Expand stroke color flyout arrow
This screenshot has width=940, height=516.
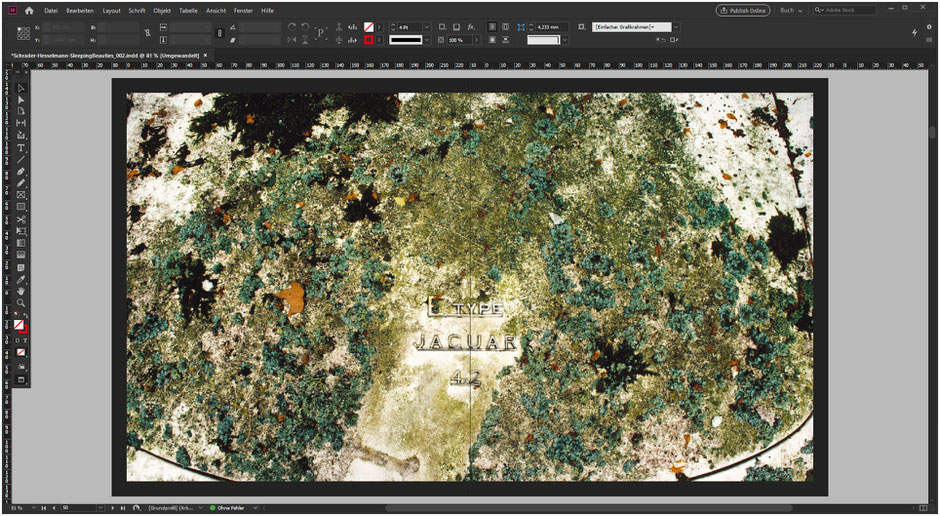pyautogui.click(x=379, y=40)
